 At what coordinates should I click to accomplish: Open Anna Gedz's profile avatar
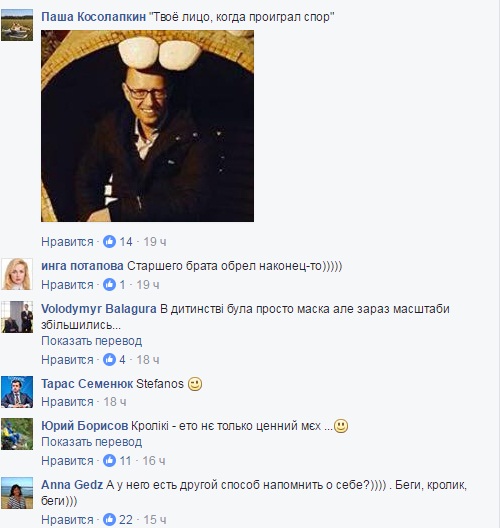pyautogui.click(x=17, y=493)
